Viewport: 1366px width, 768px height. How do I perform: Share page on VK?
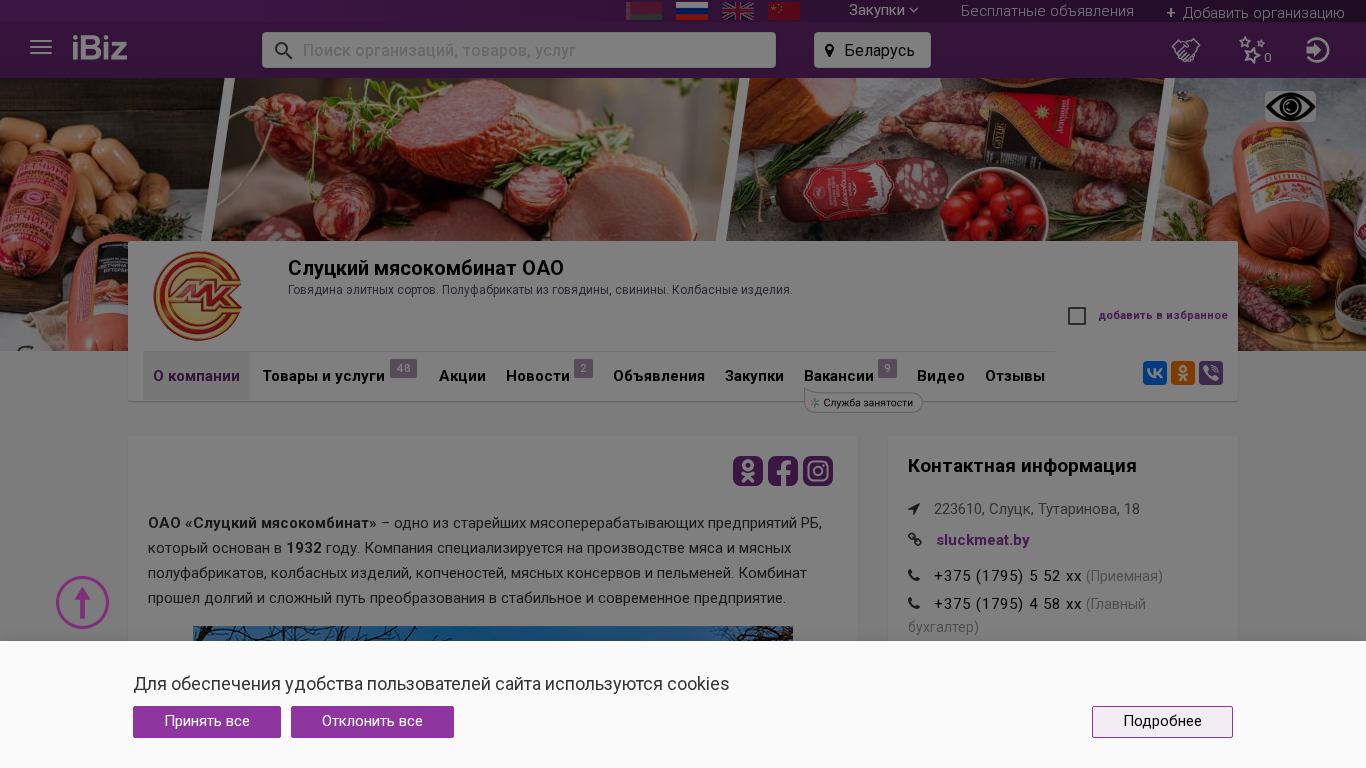click(1155, 373)
